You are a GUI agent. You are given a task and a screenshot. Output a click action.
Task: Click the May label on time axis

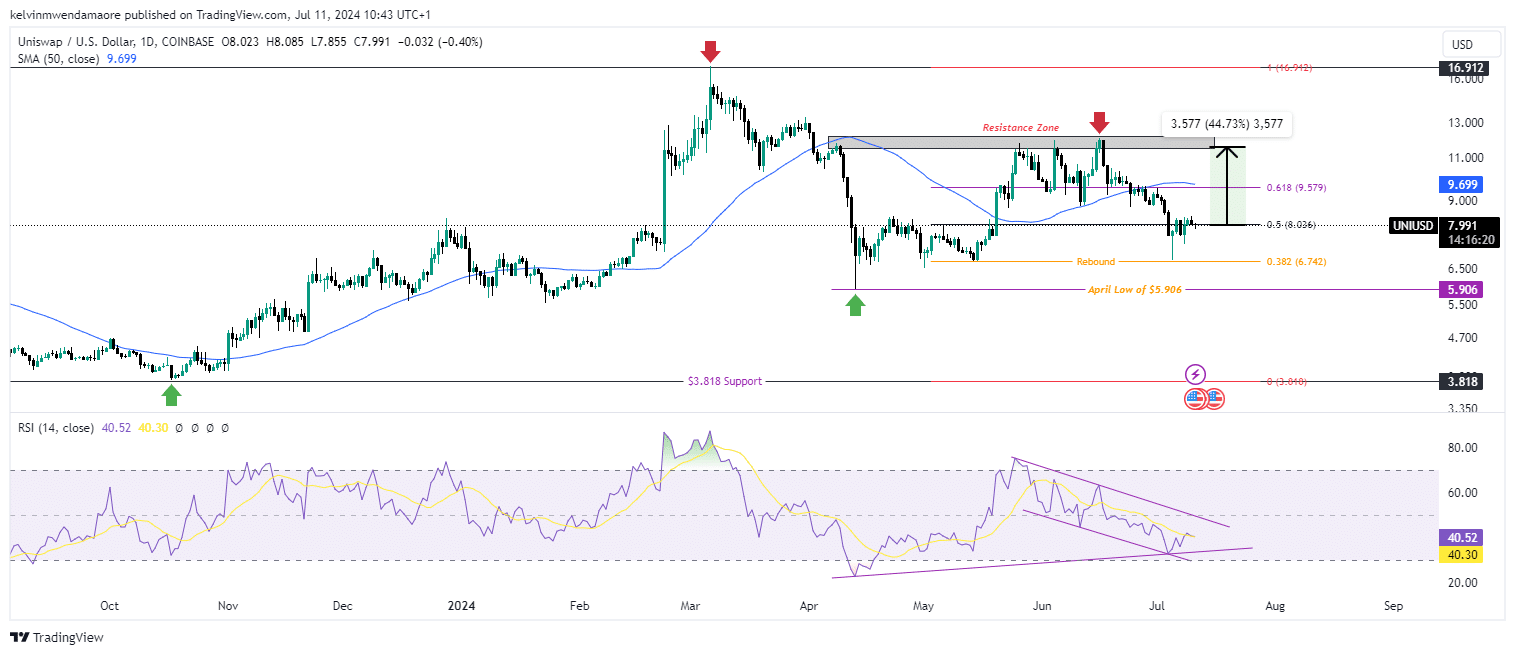(x=923, y=606)
